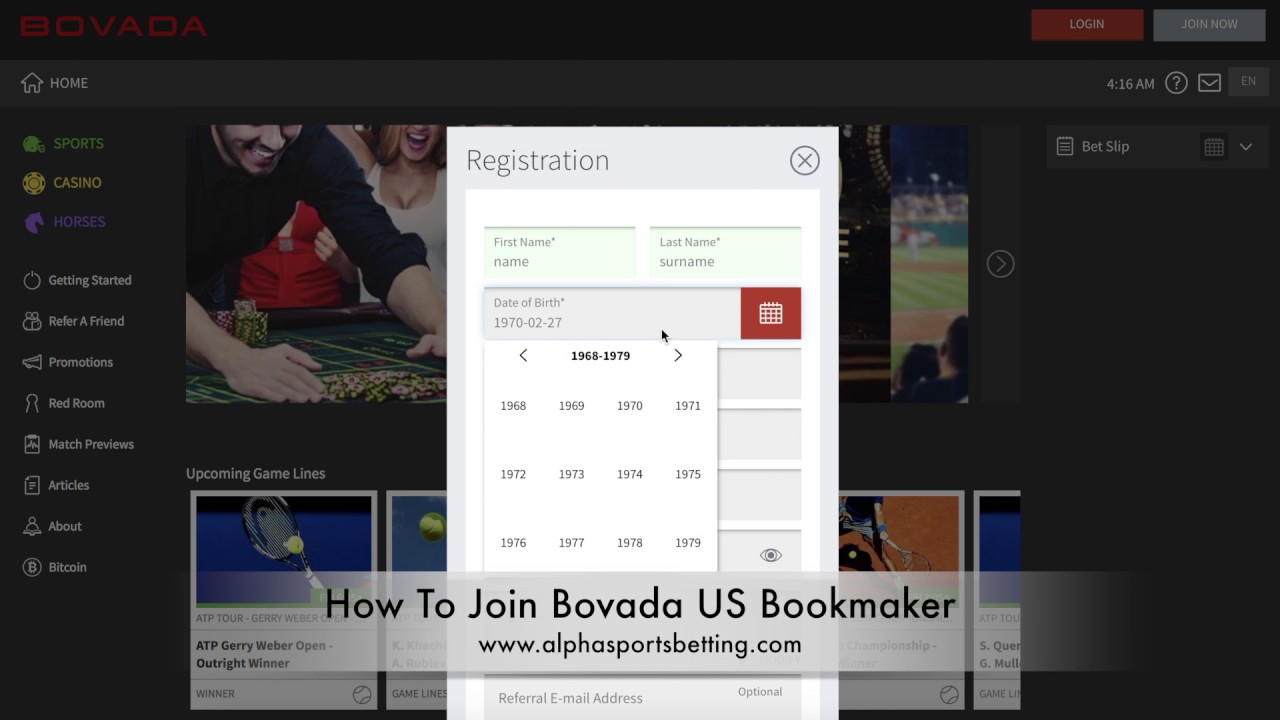Click the Last Name field

click(x=726, y=253)
